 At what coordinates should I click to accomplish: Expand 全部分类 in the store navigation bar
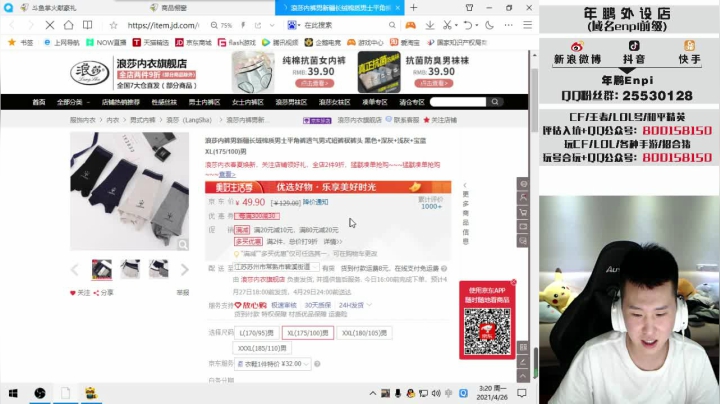click(73, 102)
